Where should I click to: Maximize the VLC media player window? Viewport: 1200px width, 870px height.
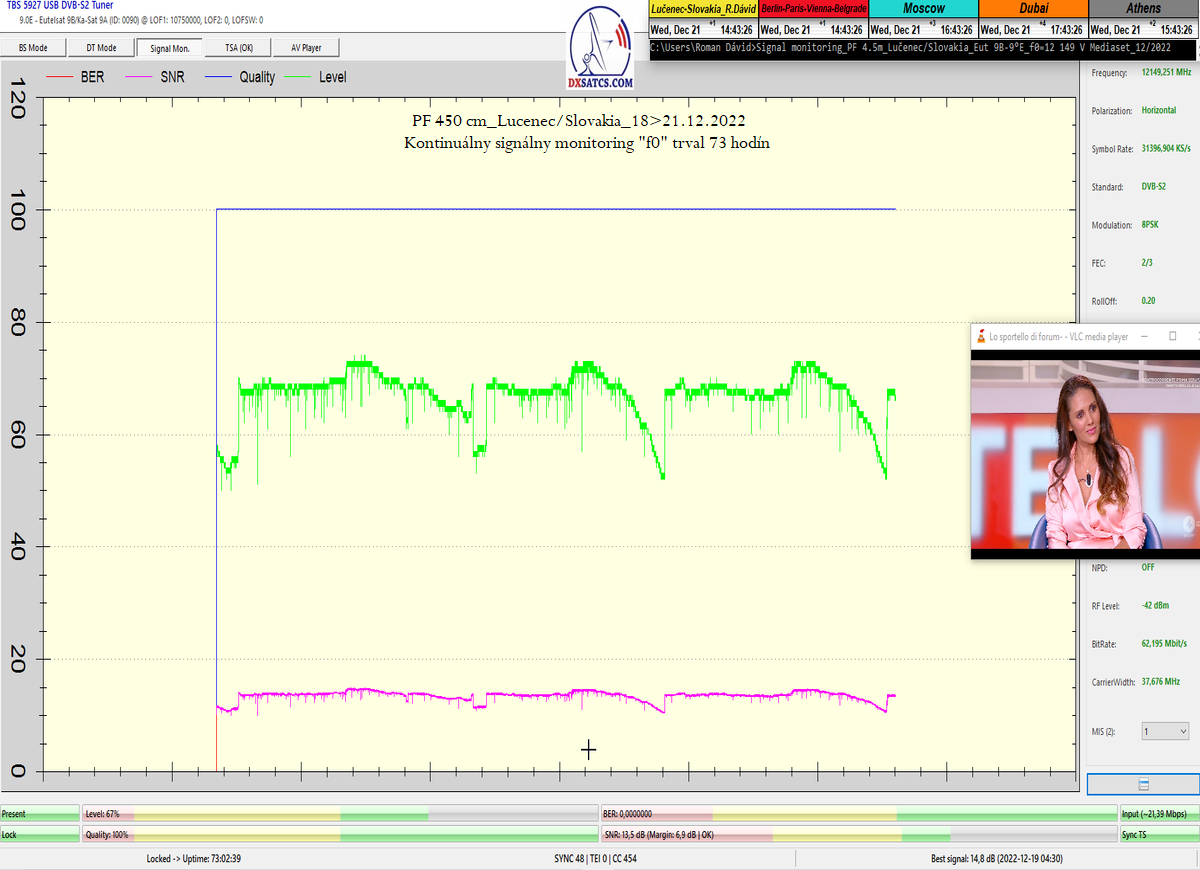(1173, 337)
